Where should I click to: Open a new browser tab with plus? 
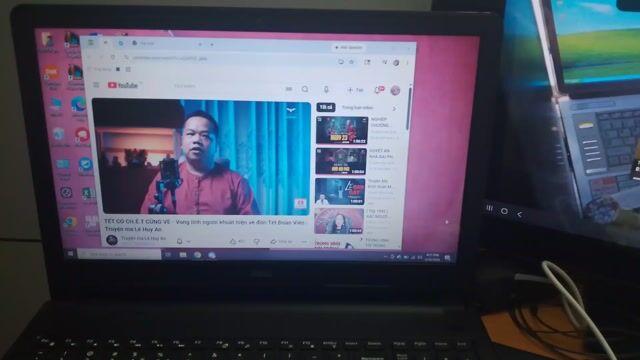point(212,44)
